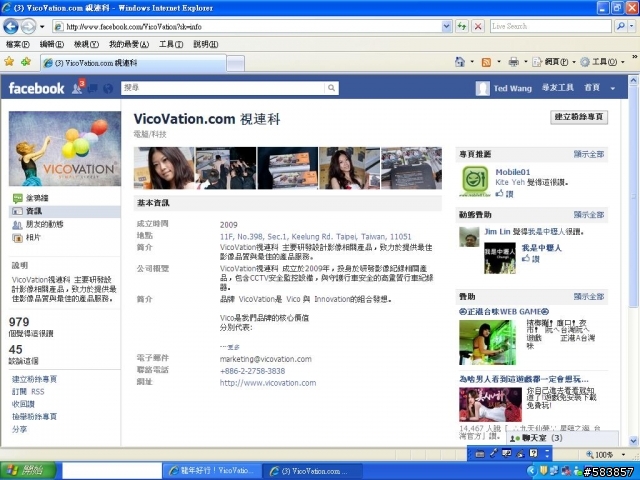Open the 我的最愛(A) Favorites menu

point(129,44)
